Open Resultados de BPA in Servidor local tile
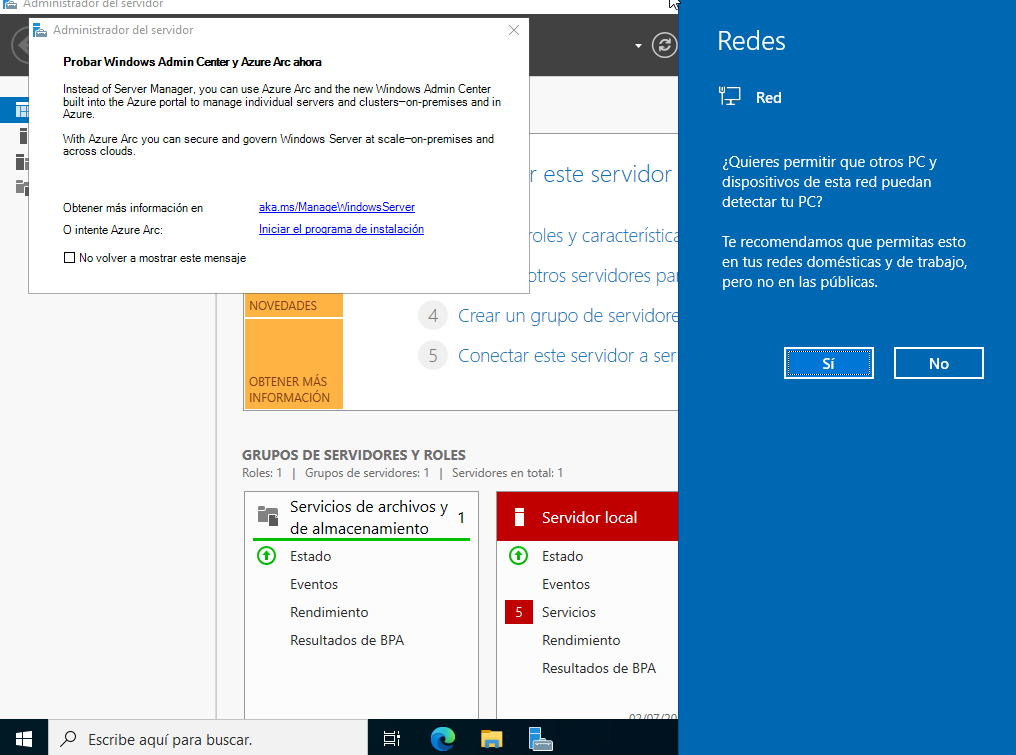Image resolution: width=1016 pixels, height=755 pixels. pyautogui.click(x=599, y=668)
